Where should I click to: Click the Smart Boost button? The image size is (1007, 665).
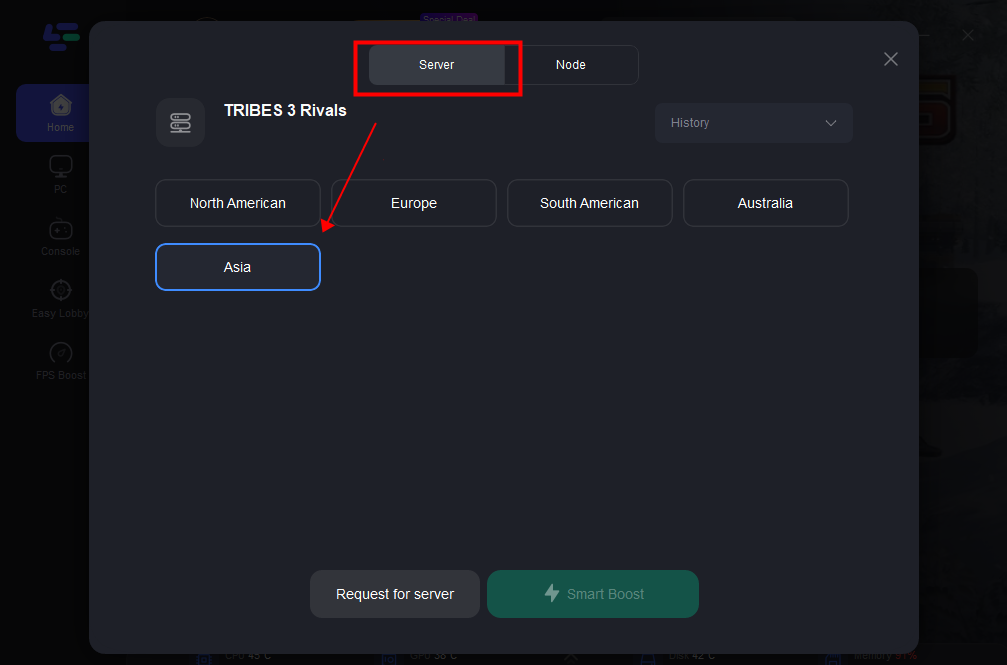point(592,593)
